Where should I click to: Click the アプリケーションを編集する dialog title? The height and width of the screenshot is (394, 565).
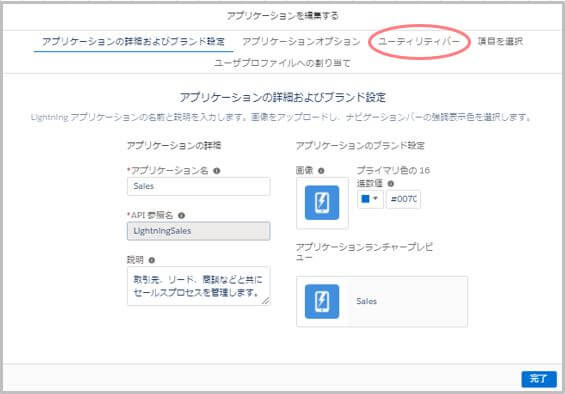pyautogui.click(x=282, y=16)
